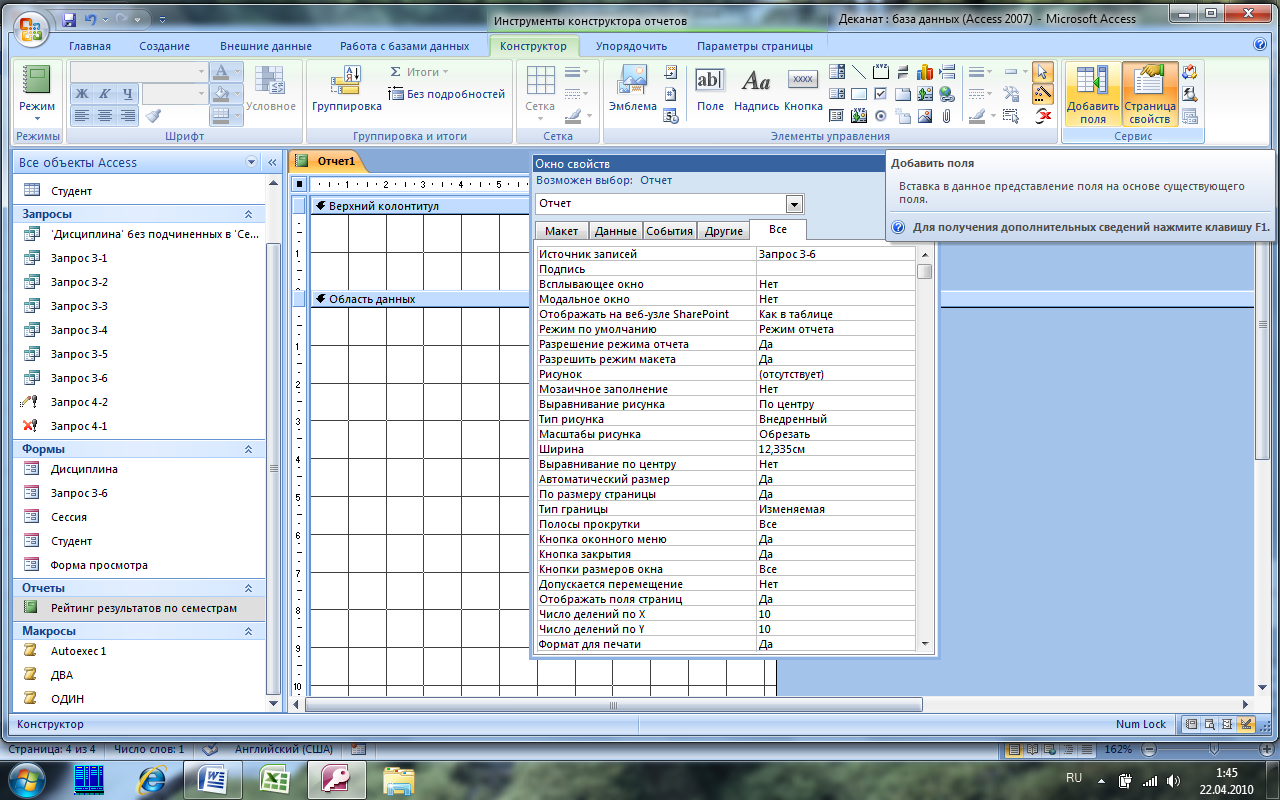Image resolution: width=1280 pixels, height=800 pixels.
Task: Pick the subform/subreport control tool
Action: pos(837,116)
